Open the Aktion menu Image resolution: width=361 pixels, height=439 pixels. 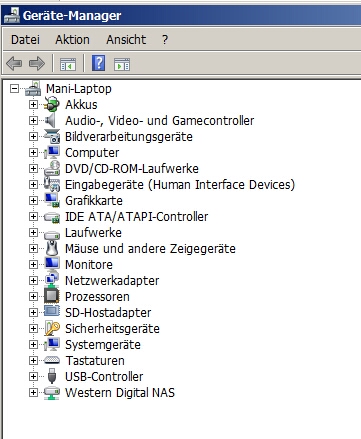pyautogui.click(x=72, y=40)
